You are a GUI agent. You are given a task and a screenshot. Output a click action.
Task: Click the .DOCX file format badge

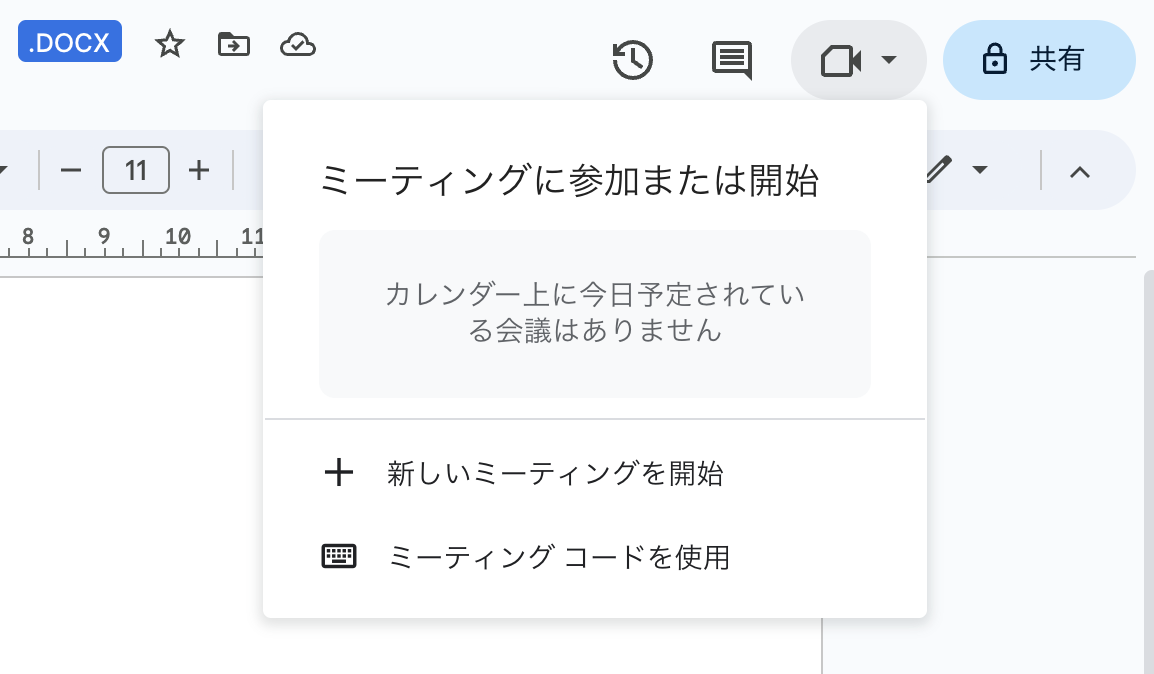(70, 43)
